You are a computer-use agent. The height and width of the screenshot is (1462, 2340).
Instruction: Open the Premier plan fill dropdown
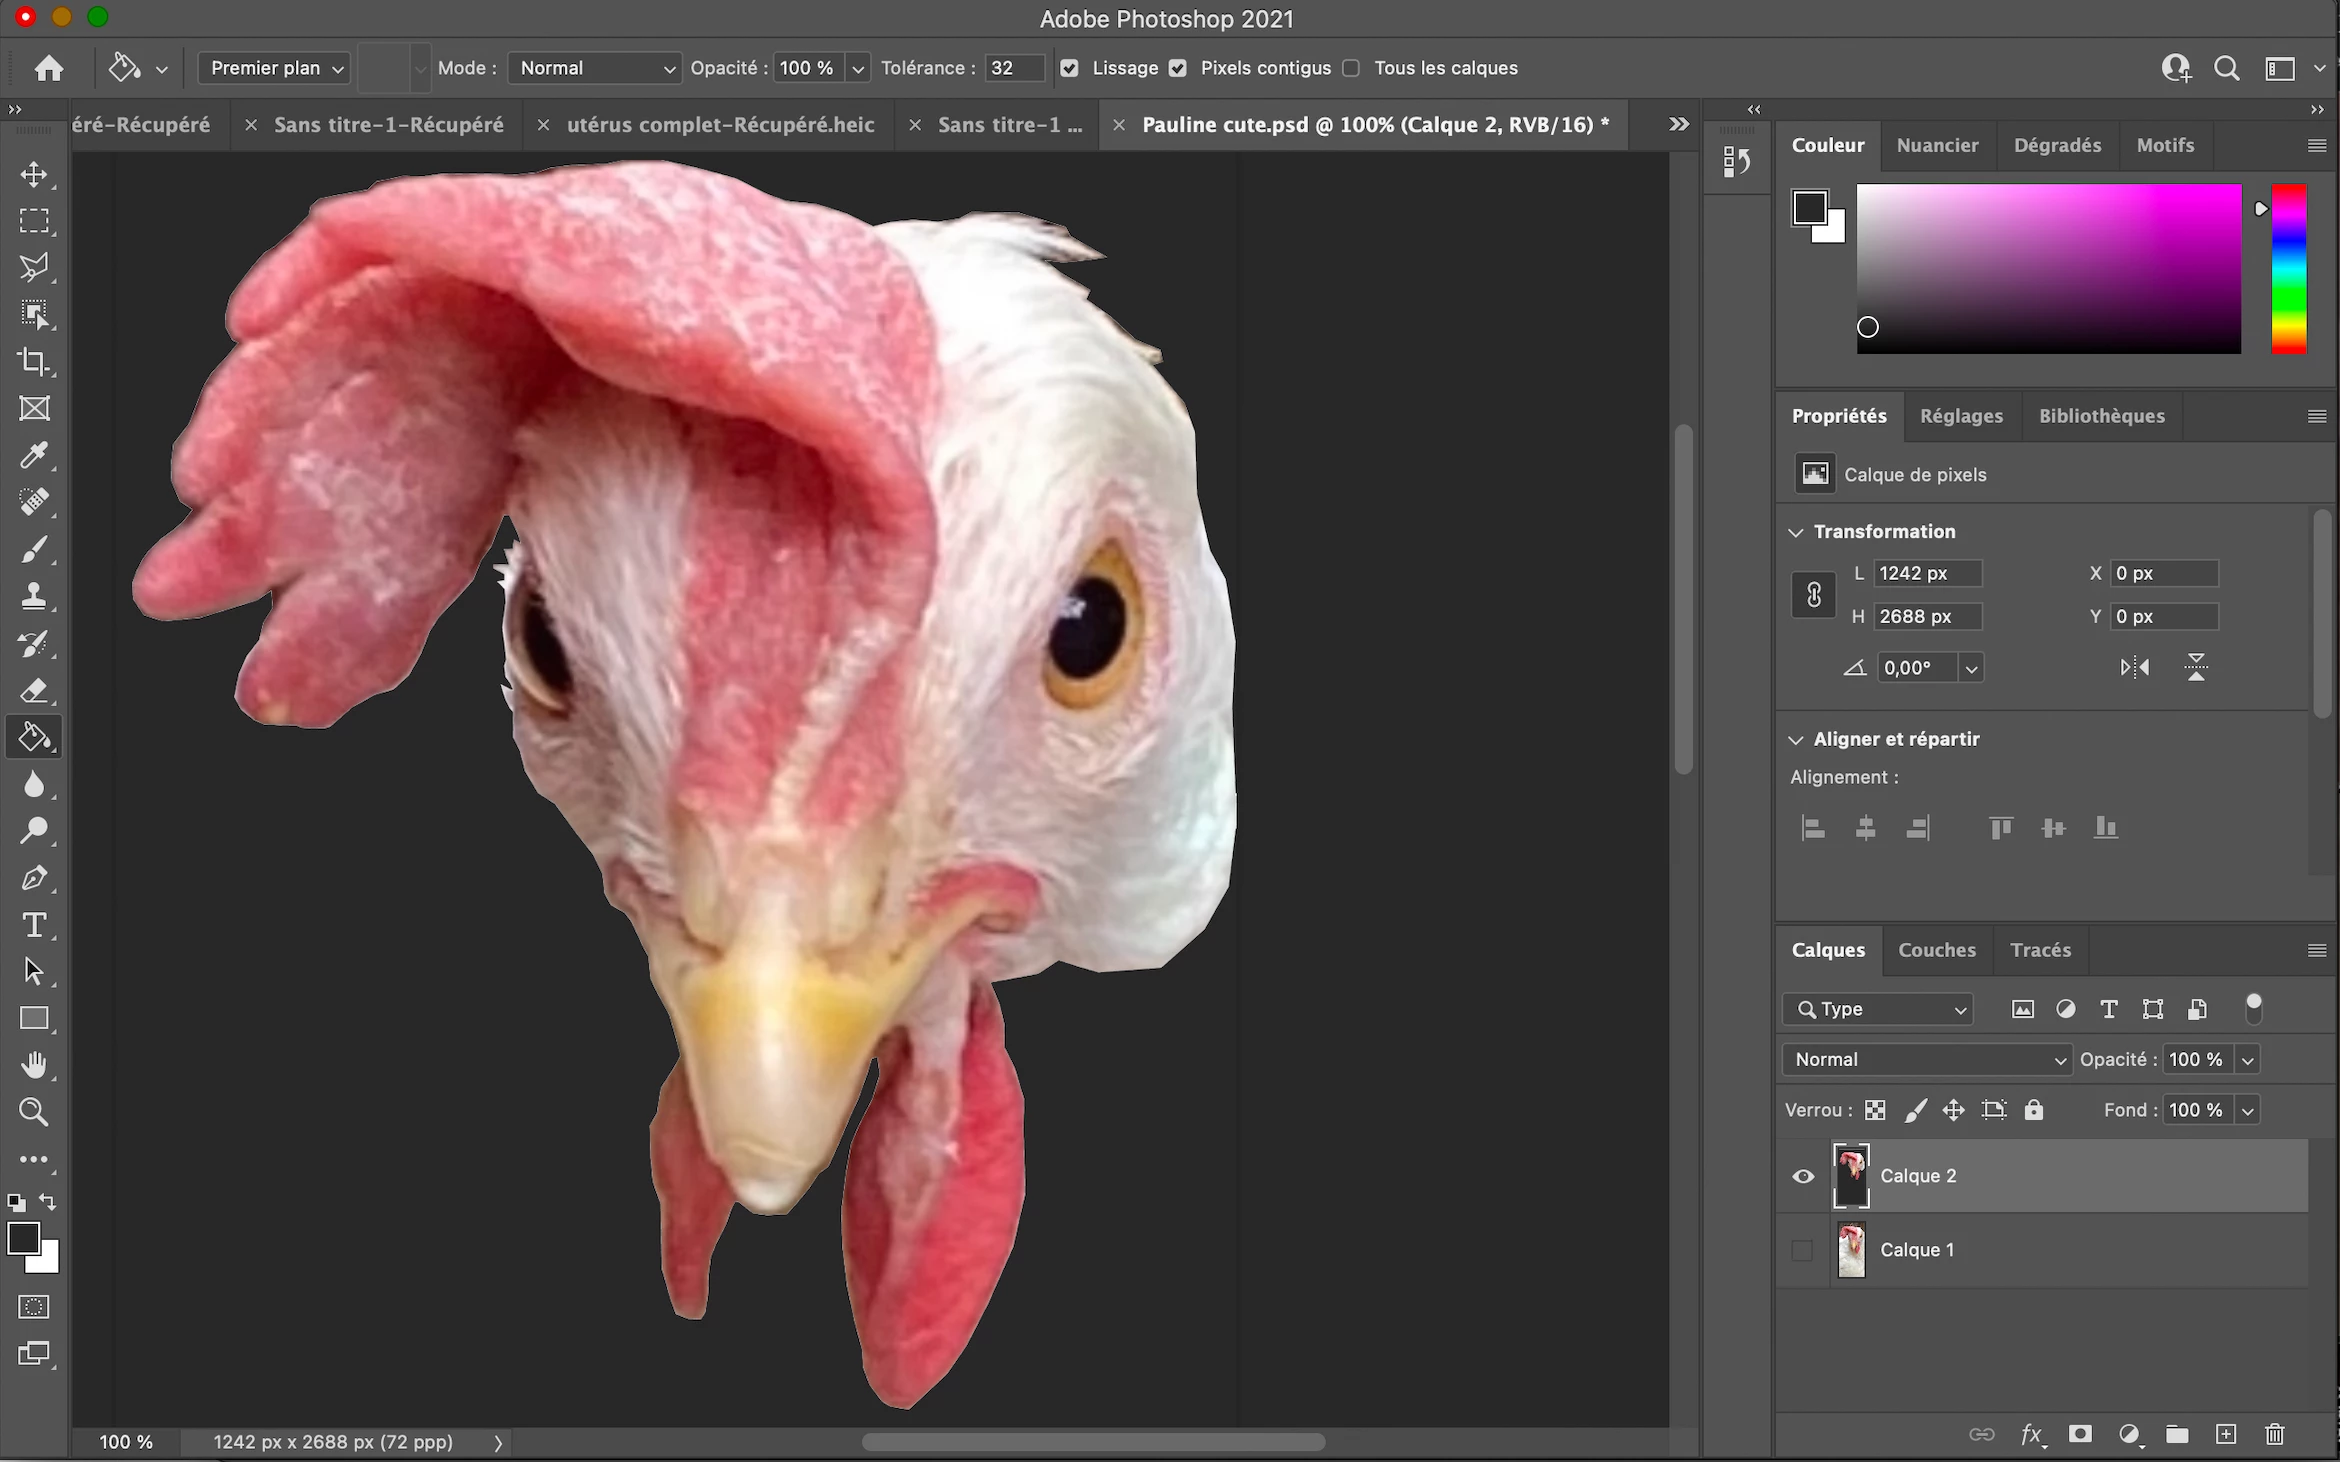click(274, 68)
